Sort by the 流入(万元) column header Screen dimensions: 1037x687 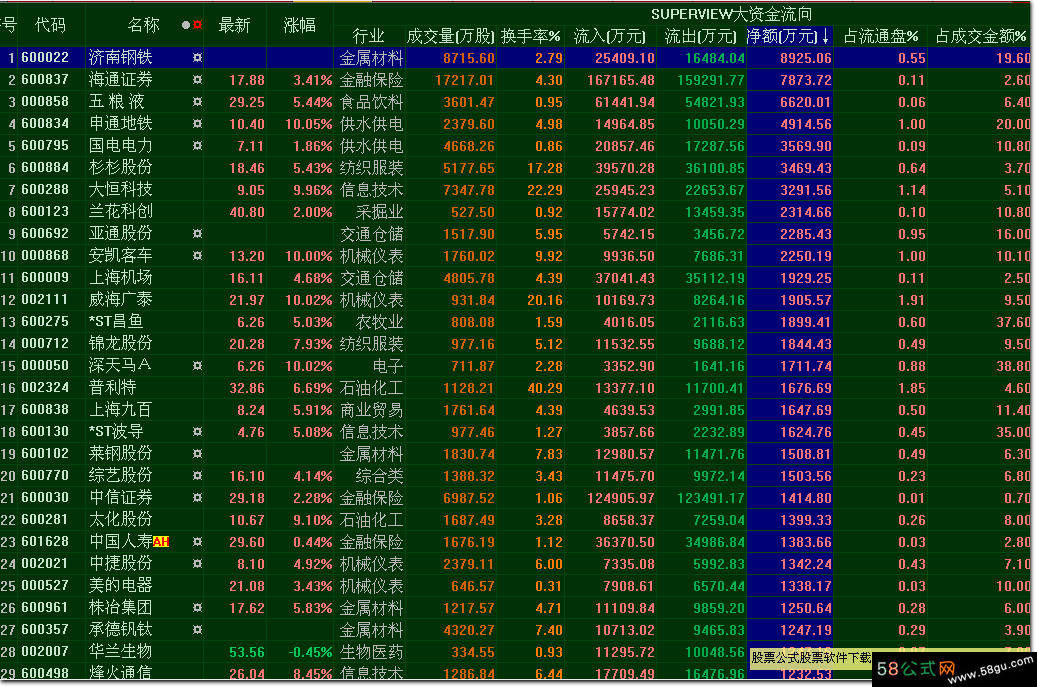point(609,36)
